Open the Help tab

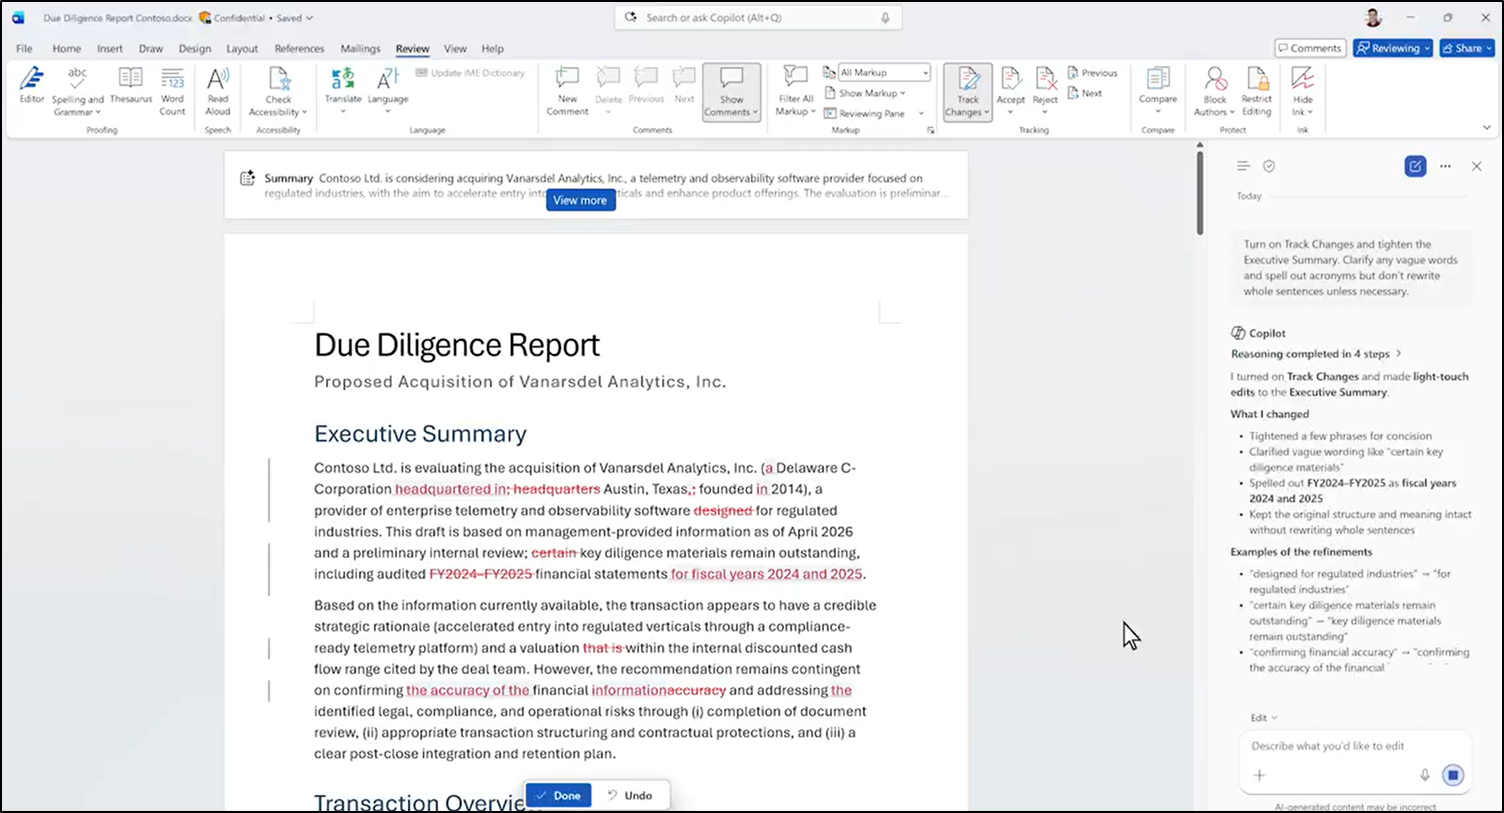(492, 48)
